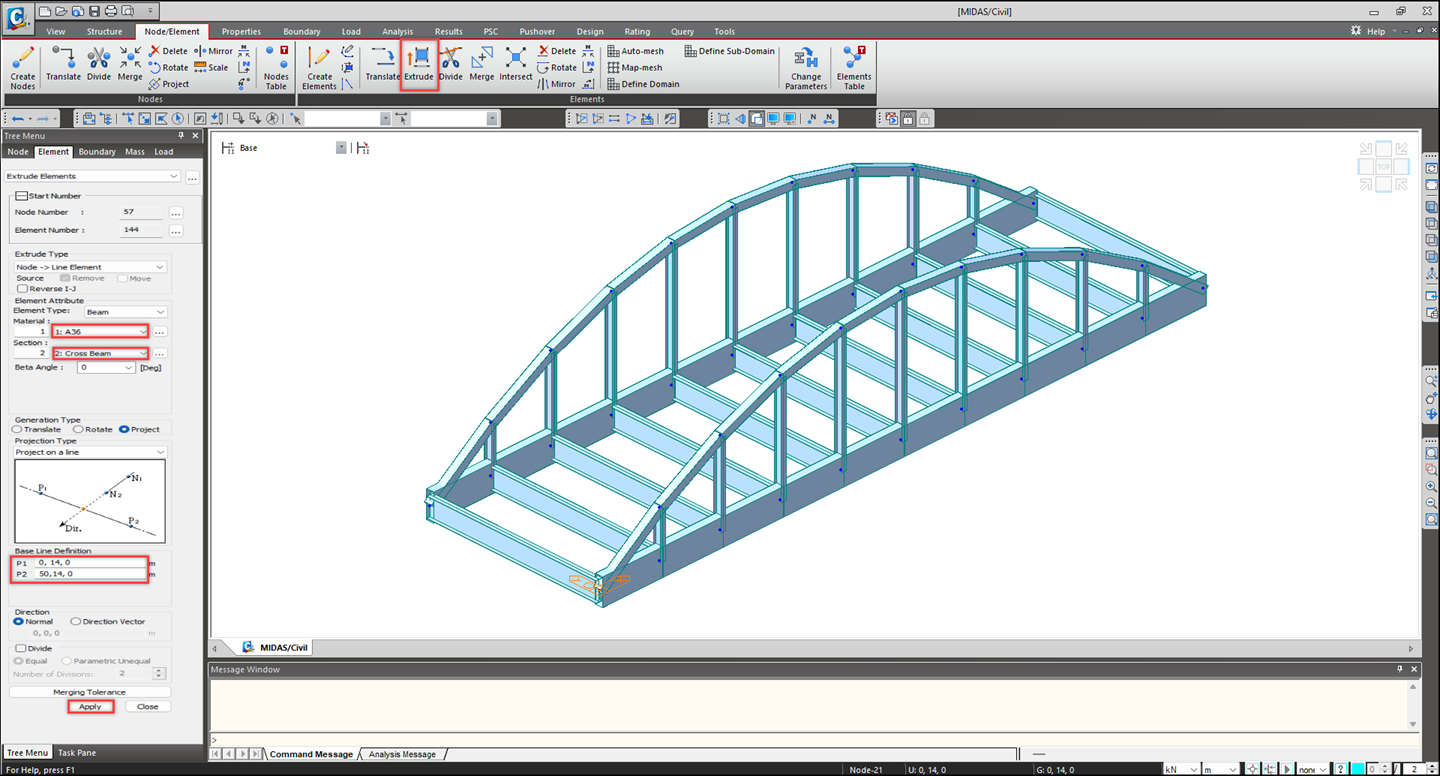Open the Material A36 dropdown
Viewport: 1440px width, 776px height.
(100, 331)
